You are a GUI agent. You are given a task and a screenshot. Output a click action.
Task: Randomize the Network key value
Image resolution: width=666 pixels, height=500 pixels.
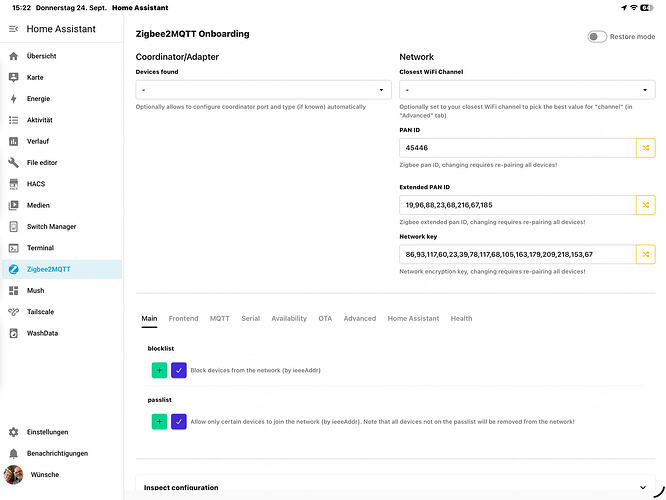[646, 254]
